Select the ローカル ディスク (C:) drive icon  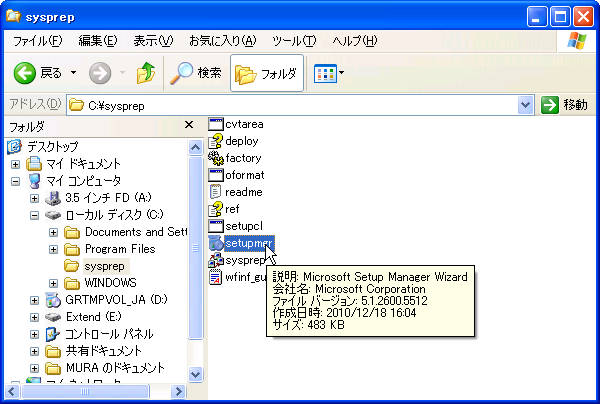(53, 215)
